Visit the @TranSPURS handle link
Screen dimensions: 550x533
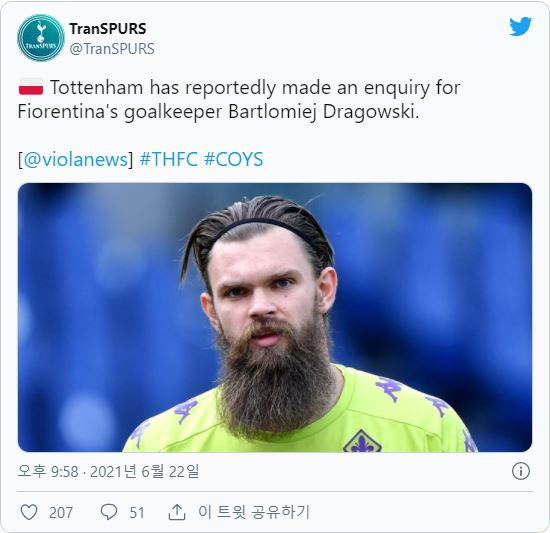[112, 49]
